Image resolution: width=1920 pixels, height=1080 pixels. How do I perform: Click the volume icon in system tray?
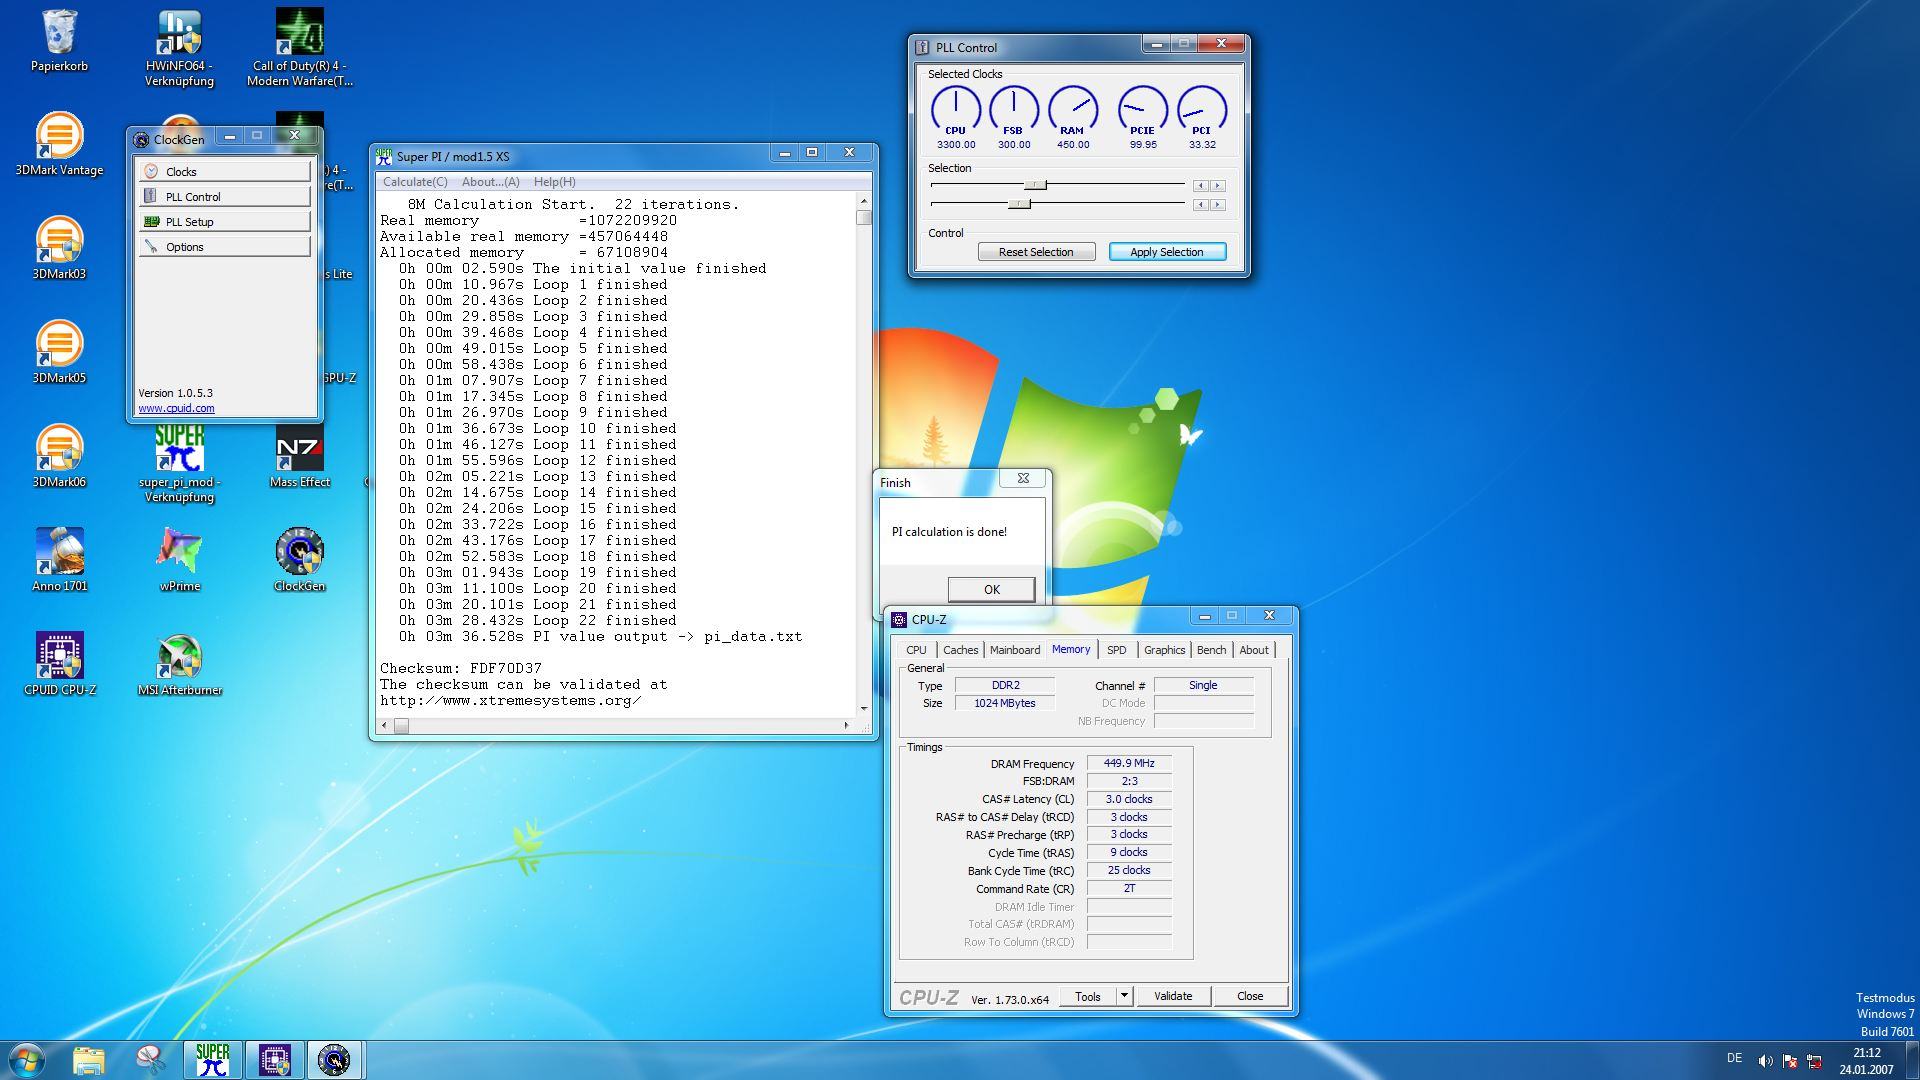[x=1764, y=1060]
